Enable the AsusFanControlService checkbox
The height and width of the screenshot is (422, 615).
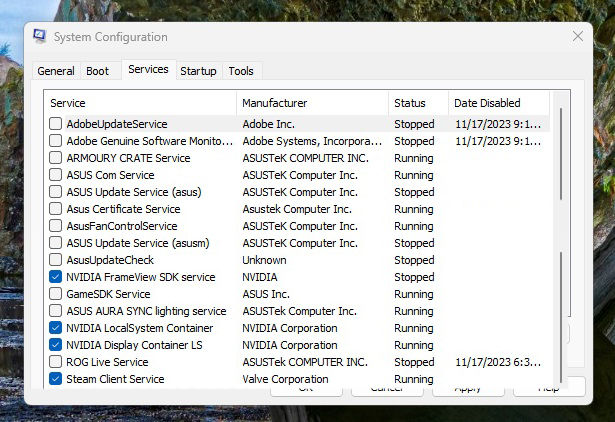(x=55, y=226)
